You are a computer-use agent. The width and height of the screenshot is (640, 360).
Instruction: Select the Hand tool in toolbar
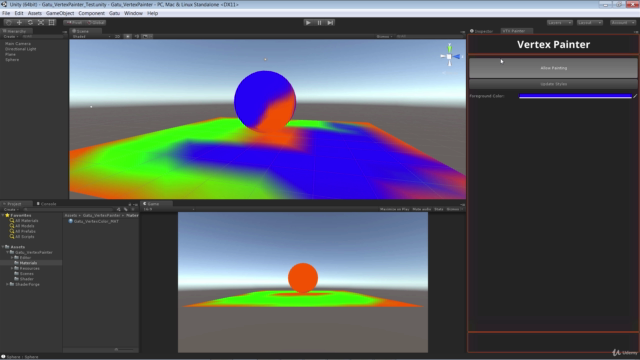click(9, 22)
